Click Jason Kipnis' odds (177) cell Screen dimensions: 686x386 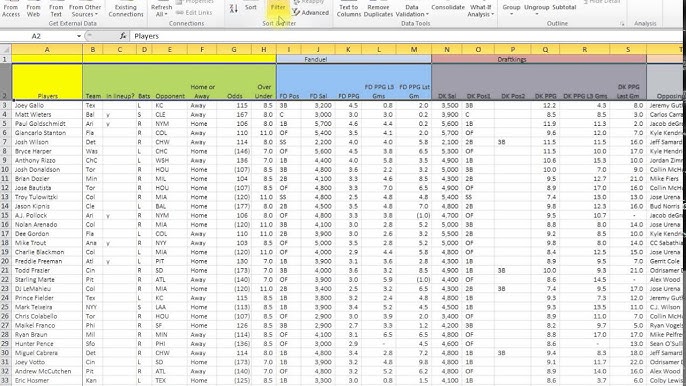pos(234,207)
